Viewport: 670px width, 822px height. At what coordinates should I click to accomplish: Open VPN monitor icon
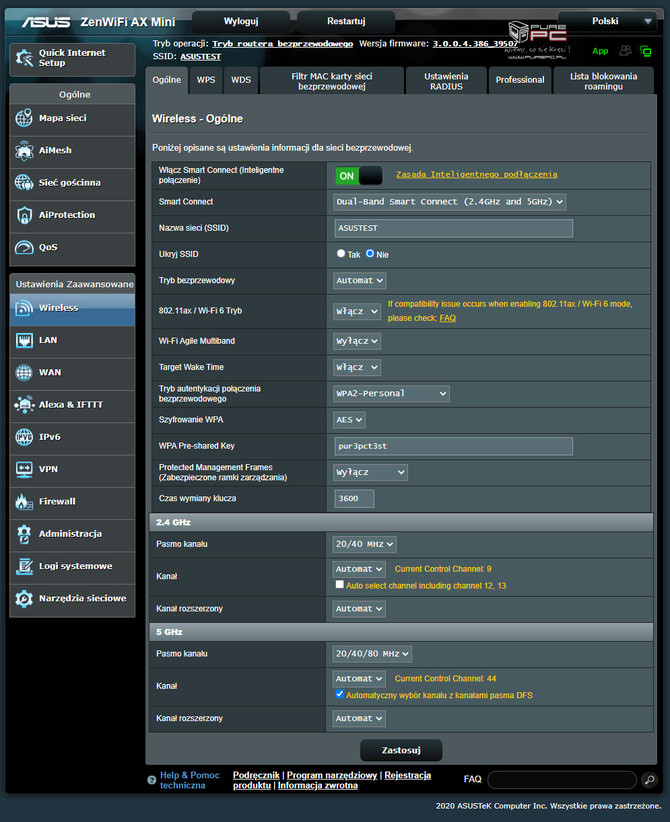click(x=24, y=469)
